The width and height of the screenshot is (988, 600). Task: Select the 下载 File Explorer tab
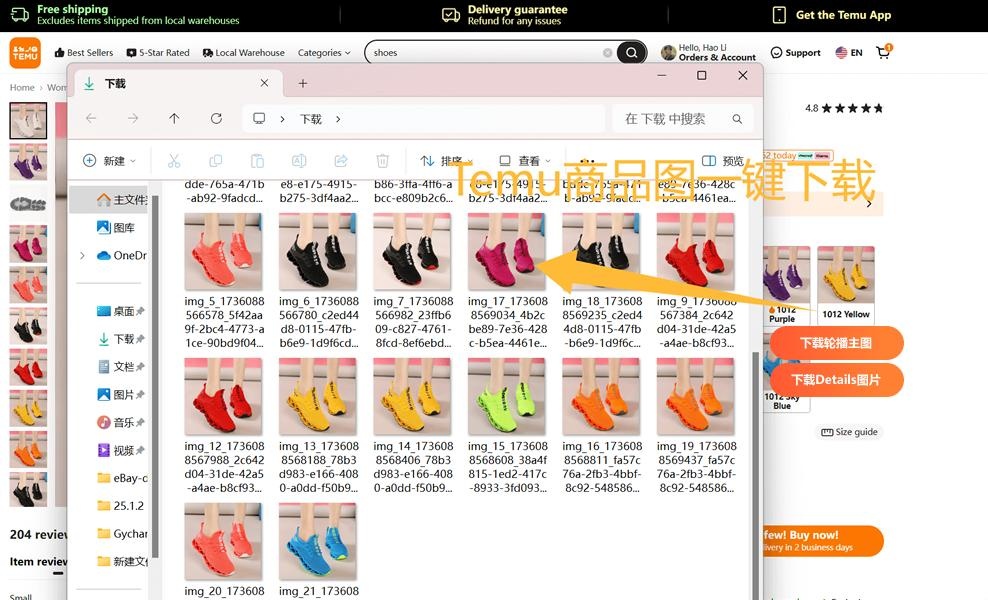176,83
